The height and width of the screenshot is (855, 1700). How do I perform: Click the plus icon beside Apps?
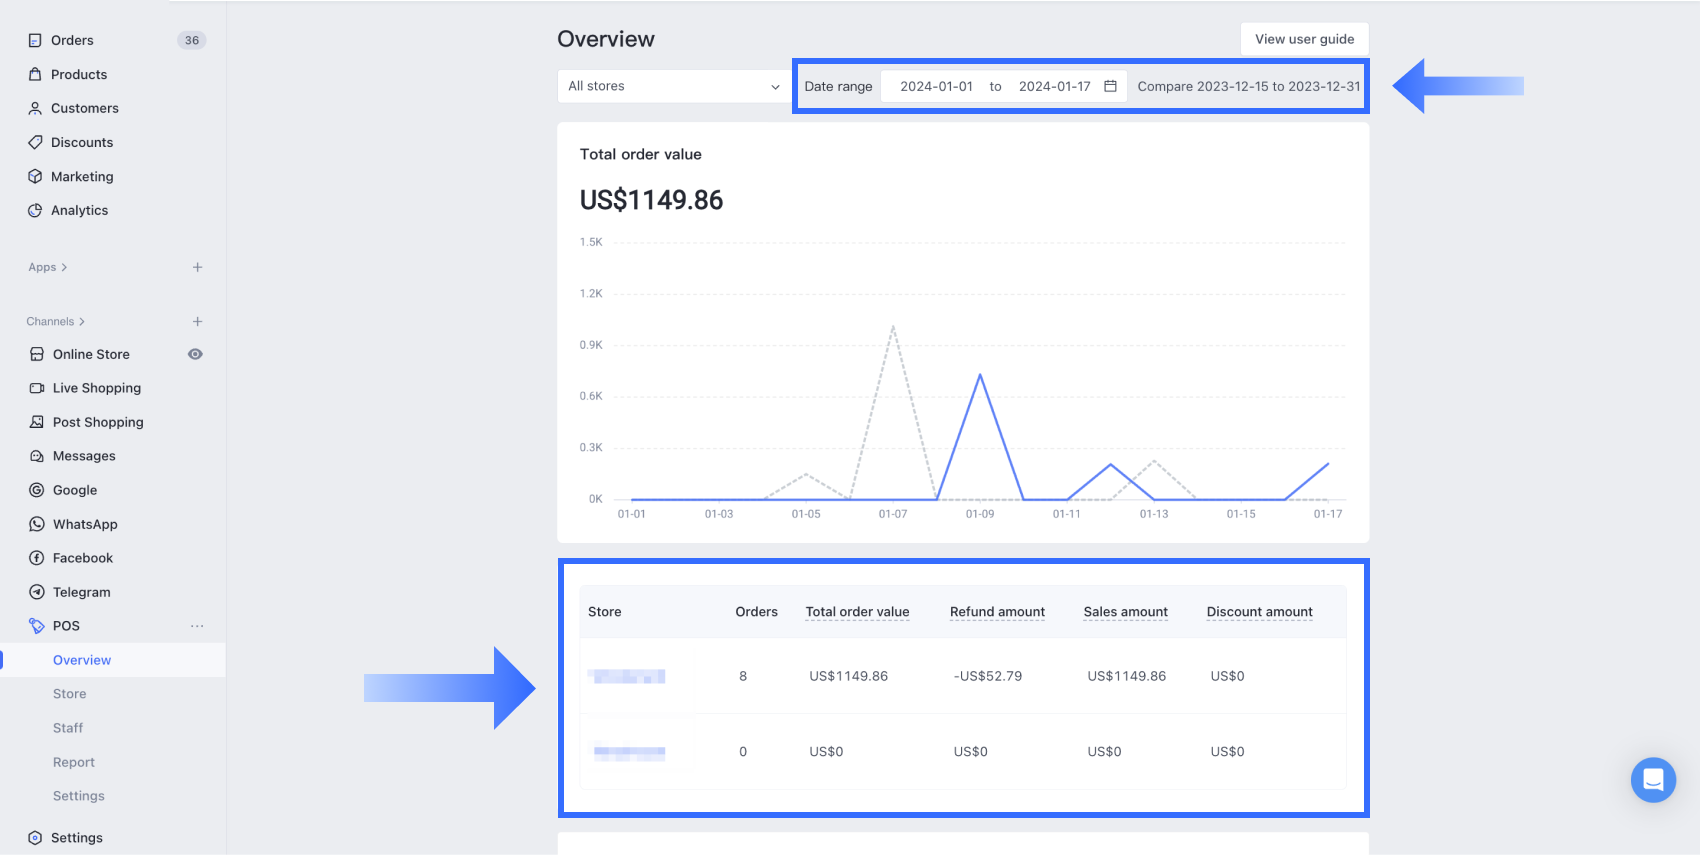click(197, 267)
